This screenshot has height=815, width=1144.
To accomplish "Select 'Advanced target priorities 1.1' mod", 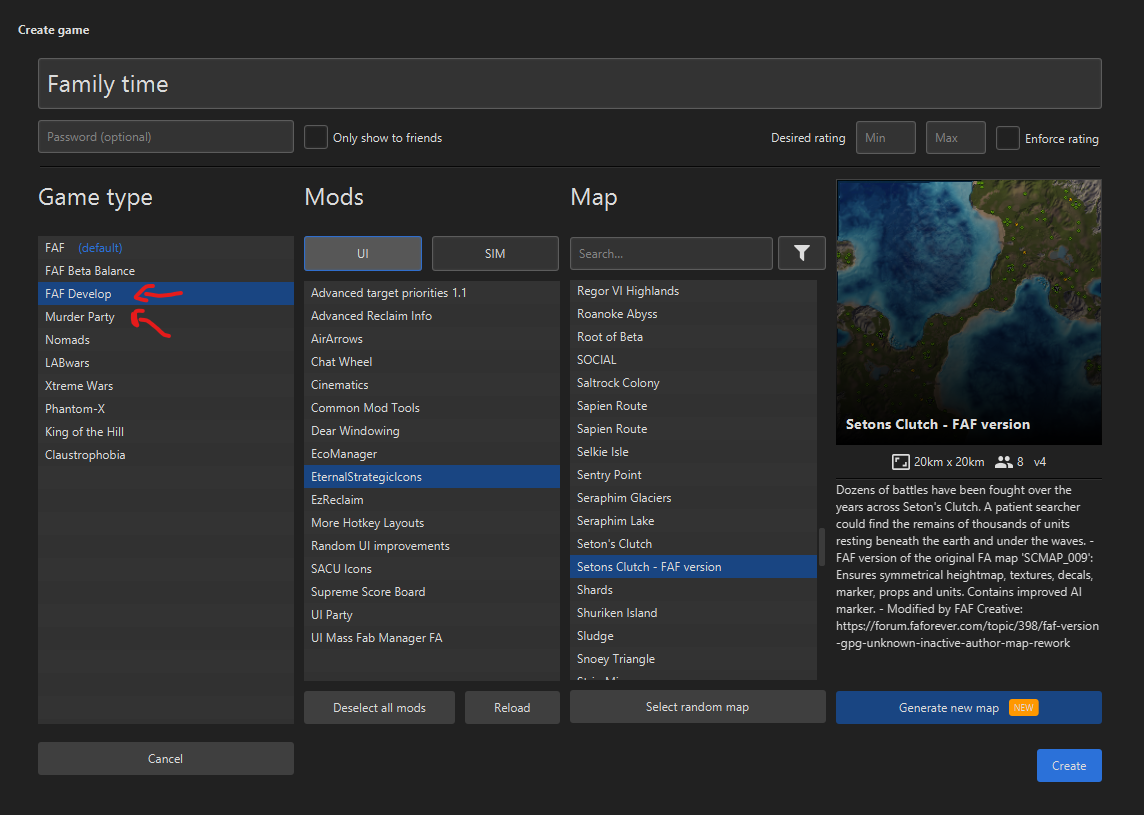I will (432, 293).
